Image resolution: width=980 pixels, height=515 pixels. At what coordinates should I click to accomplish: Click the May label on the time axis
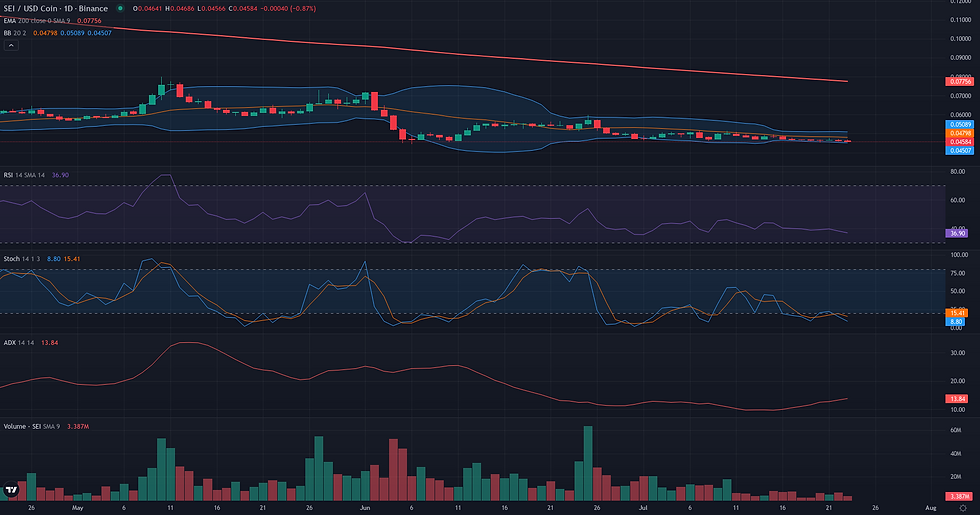[x=78, y=508]
